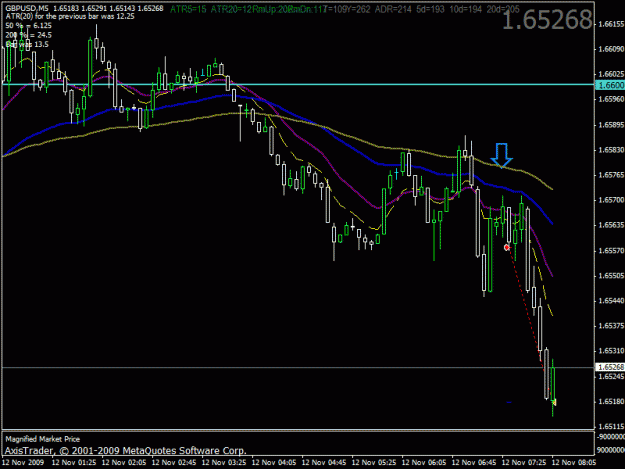The width and height of the screenshot is (625, 469).
Task: Click the cyan 1.6600 price tag on axis
Action: [x=610, y=85]
